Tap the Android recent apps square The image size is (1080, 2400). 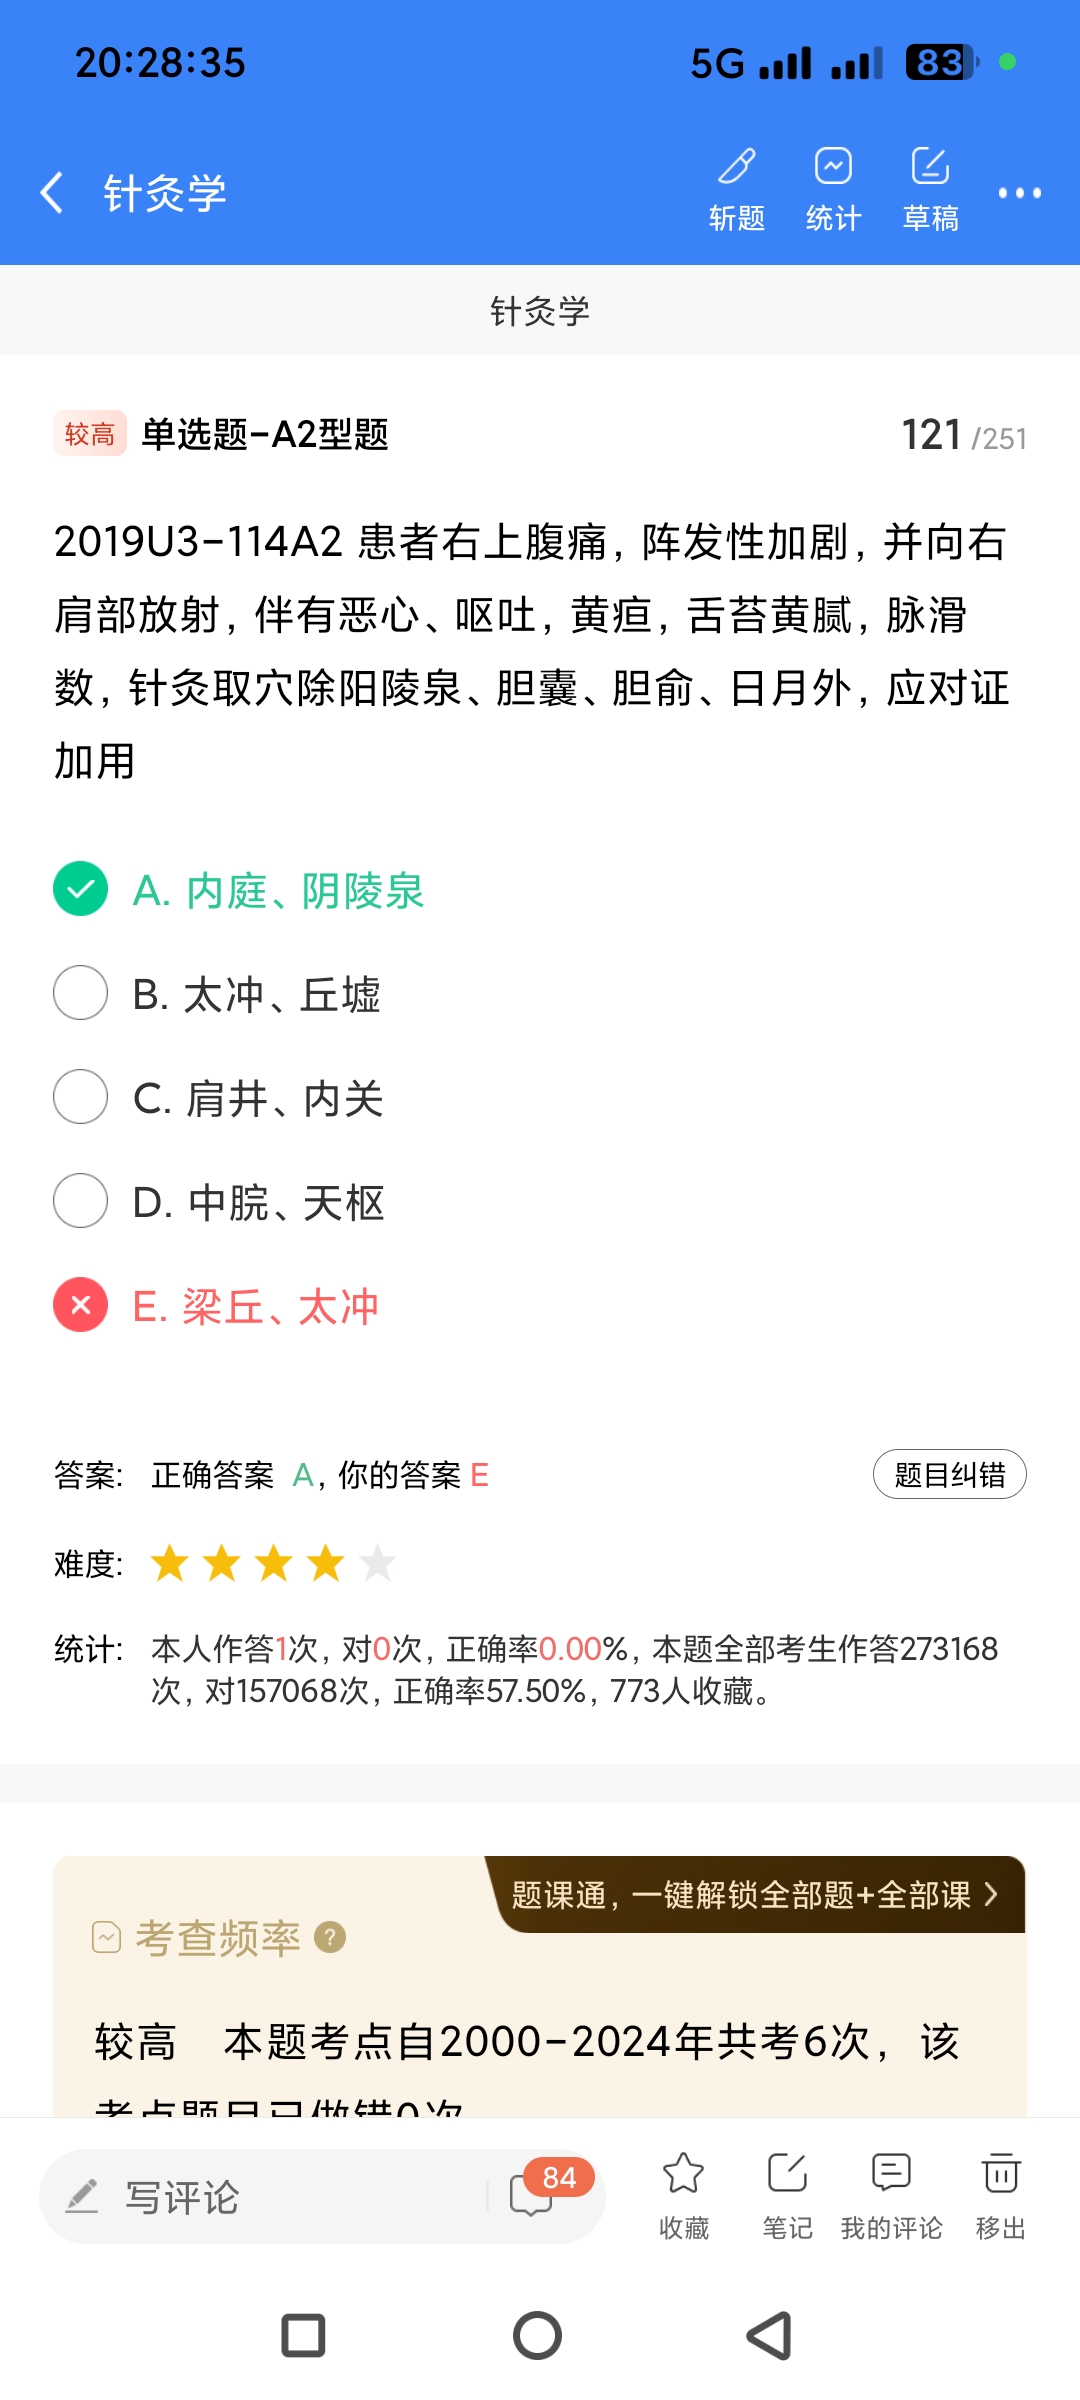pos(303,2336)
